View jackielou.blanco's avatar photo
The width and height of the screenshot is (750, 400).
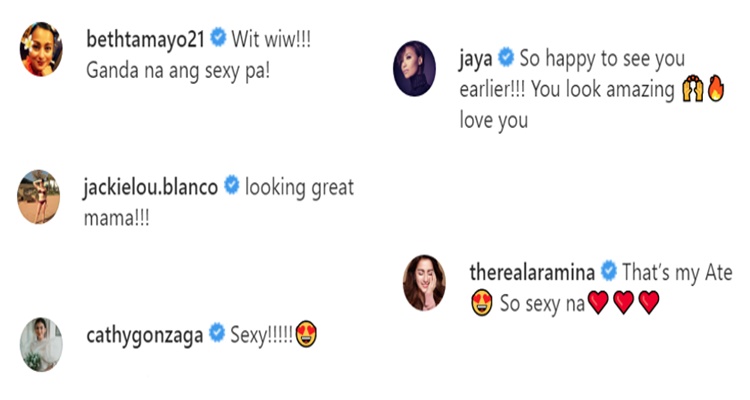pyautogui.click(x=40, y=195)
